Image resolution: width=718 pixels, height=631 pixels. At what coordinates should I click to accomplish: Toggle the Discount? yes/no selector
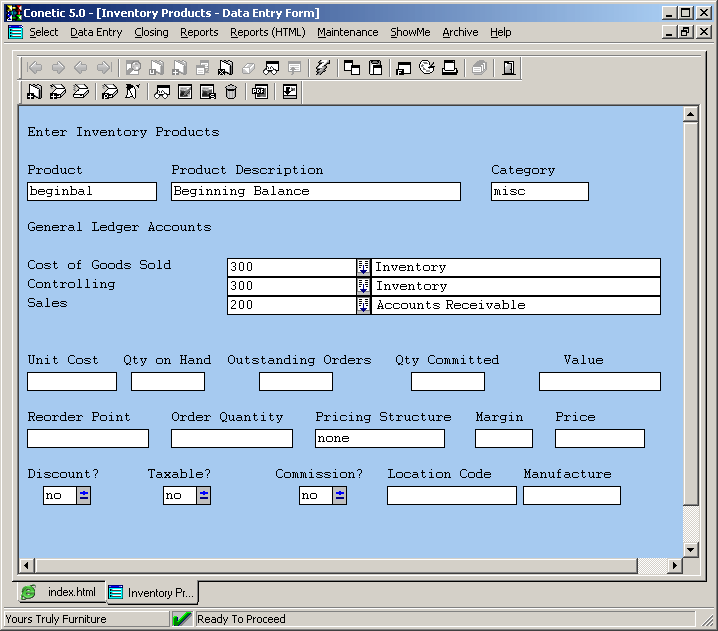tap(84, 495)
